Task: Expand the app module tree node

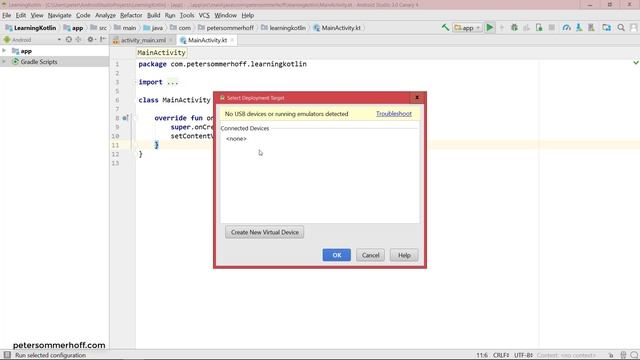Action: point(4,51)
